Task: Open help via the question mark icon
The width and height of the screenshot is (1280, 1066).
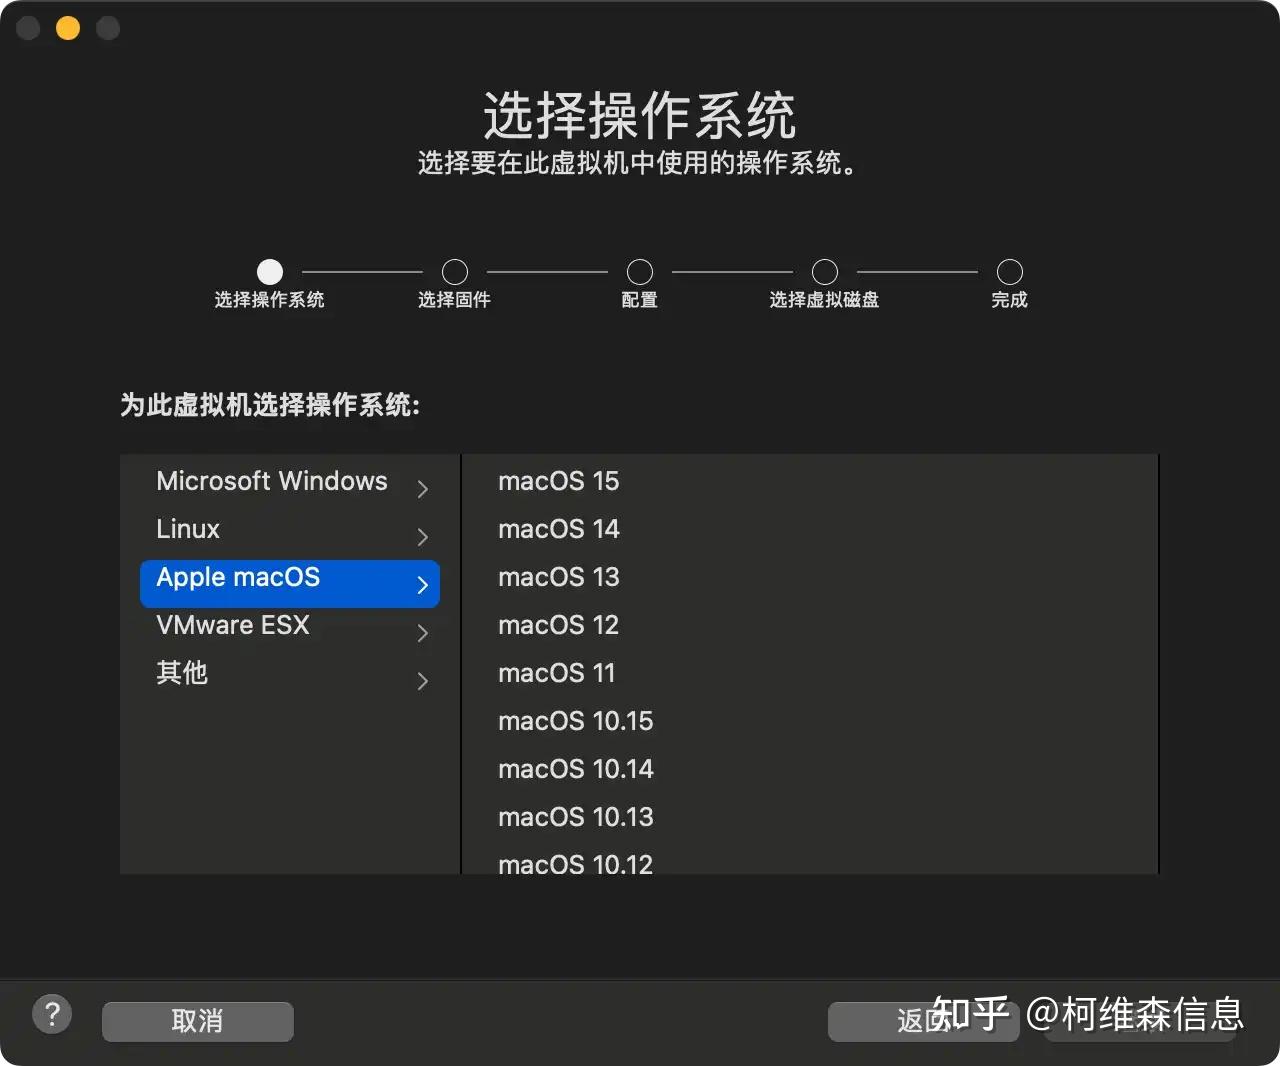Action: pos(52,1013)
